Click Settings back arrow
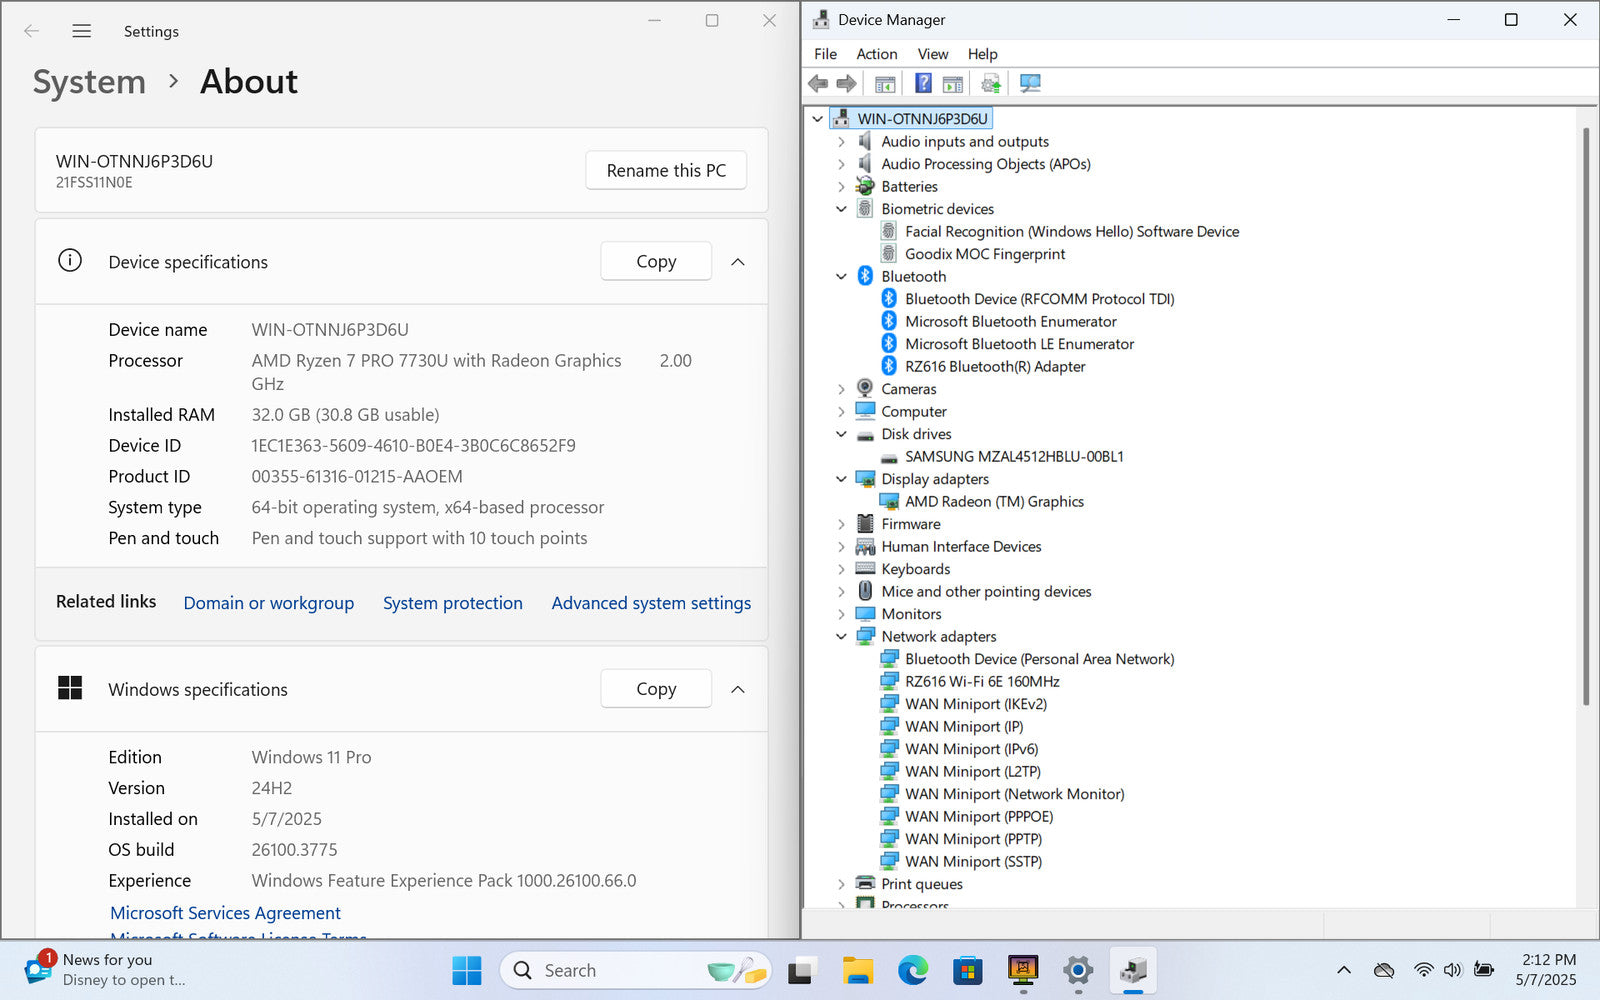The height and width of the screenshot is (1000, 1600). (x=31, y=31)
